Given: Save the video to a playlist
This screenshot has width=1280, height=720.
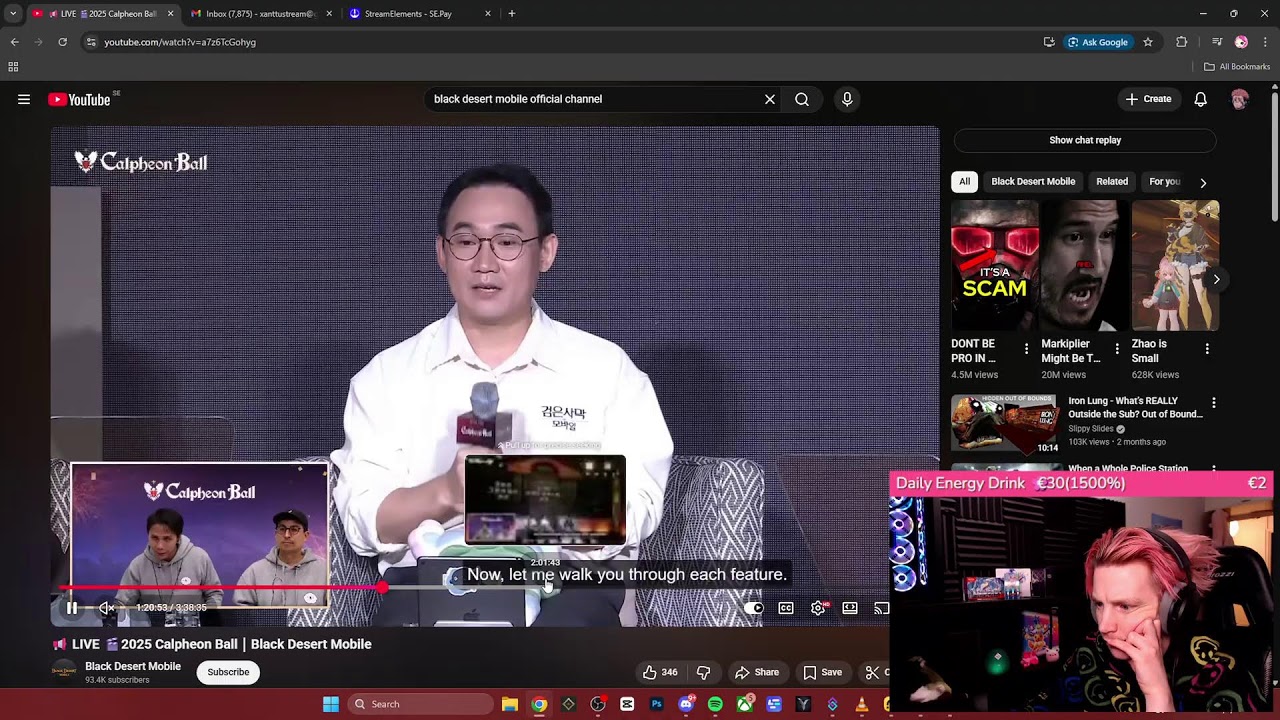Looking at the screenshot, I should 822,672.
